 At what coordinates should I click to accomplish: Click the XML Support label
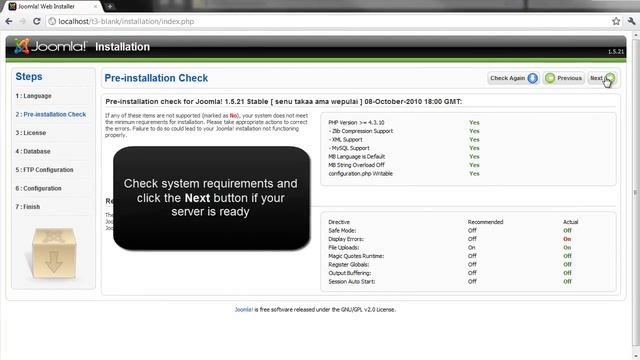click(345, 140)
